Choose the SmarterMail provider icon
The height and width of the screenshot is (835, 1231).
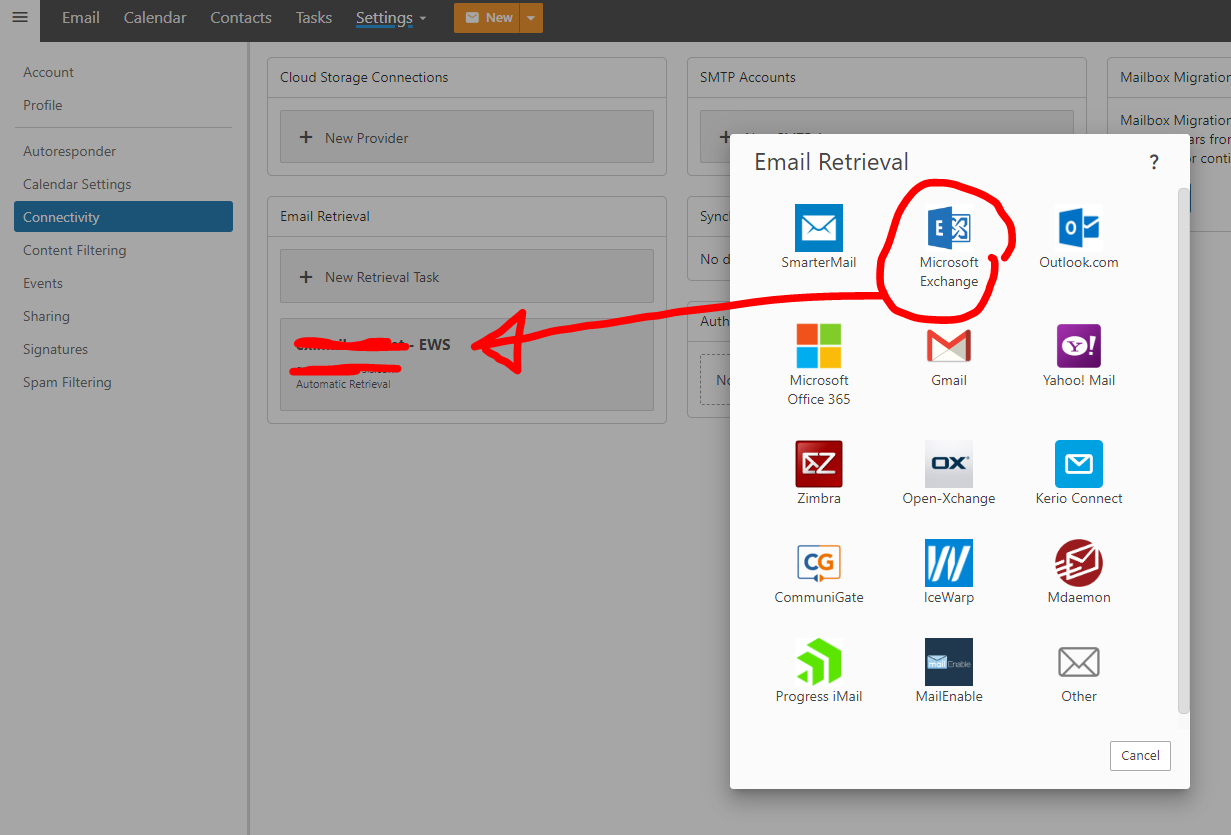(x=819, y=228)
